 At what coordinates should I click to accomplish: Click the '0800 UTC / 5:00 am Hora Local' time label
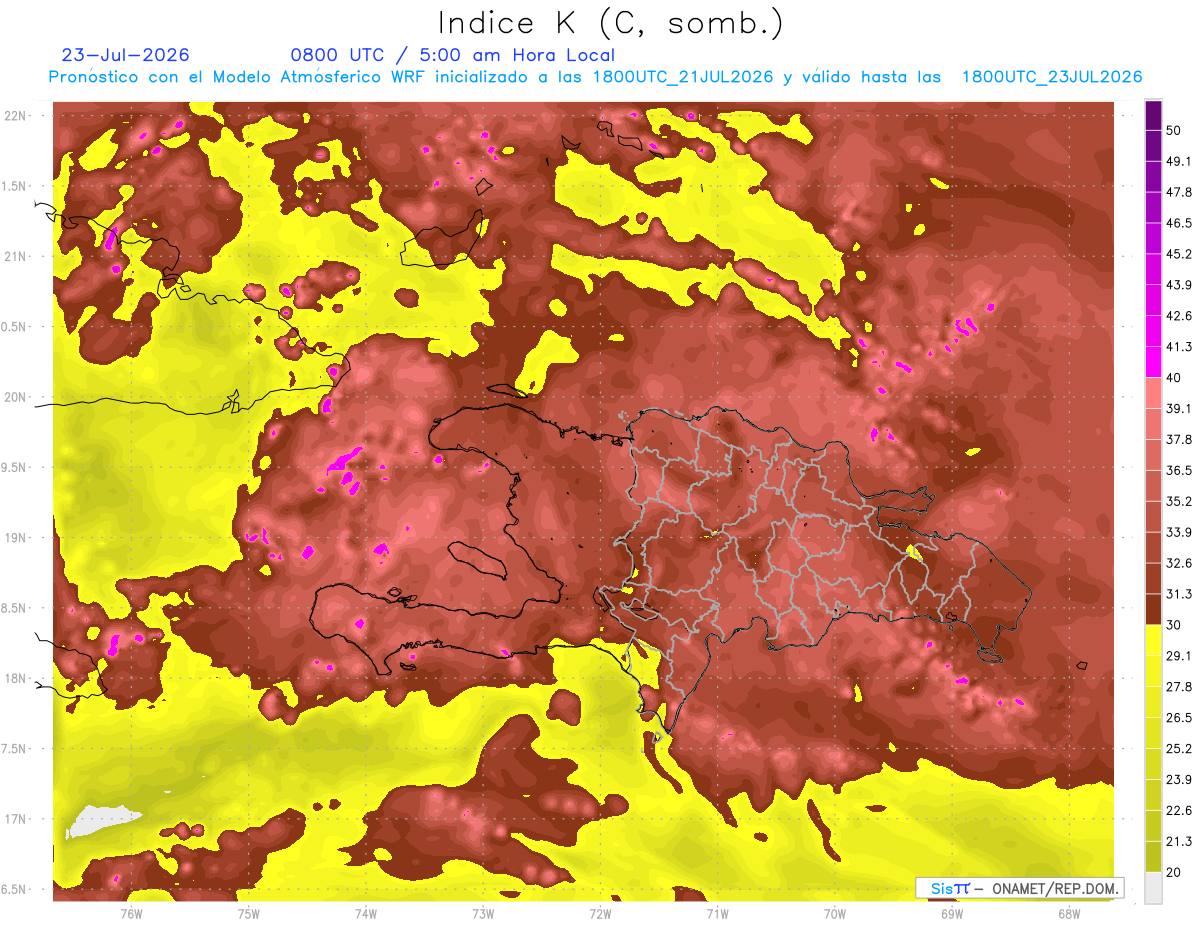pos(452,55)
